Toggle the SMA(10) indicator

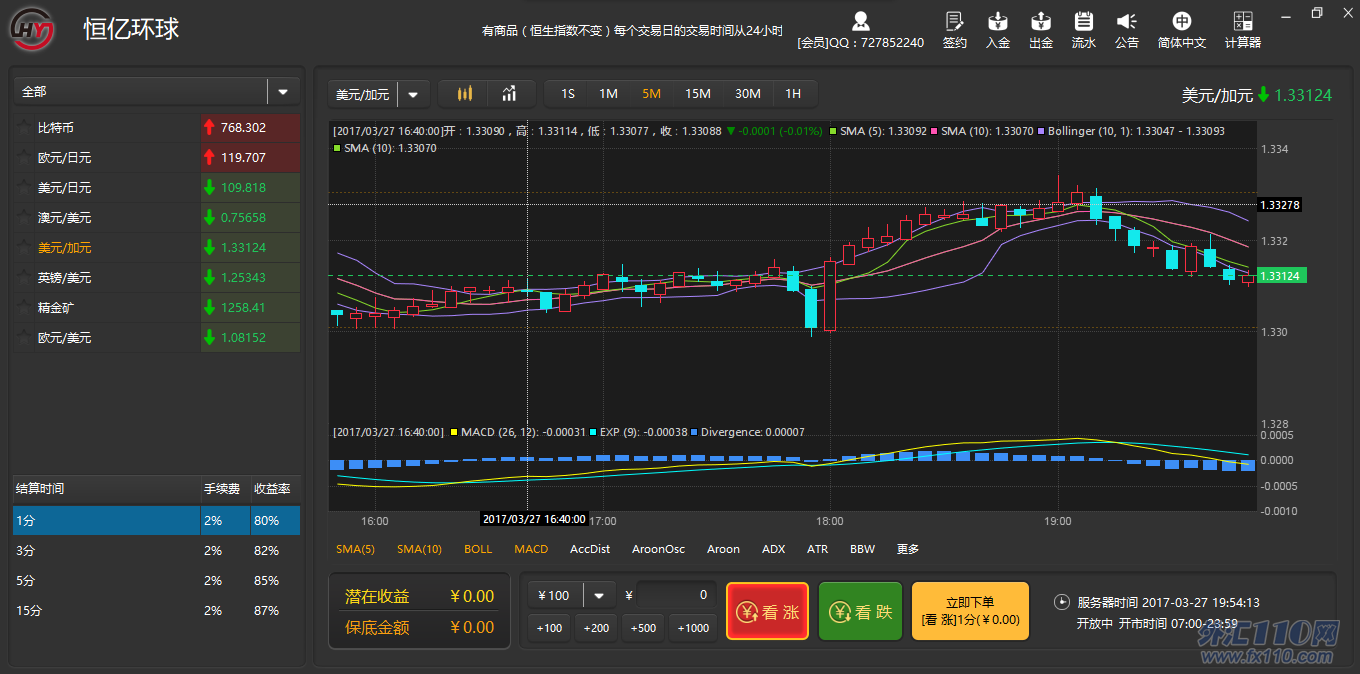click(419, 549)
